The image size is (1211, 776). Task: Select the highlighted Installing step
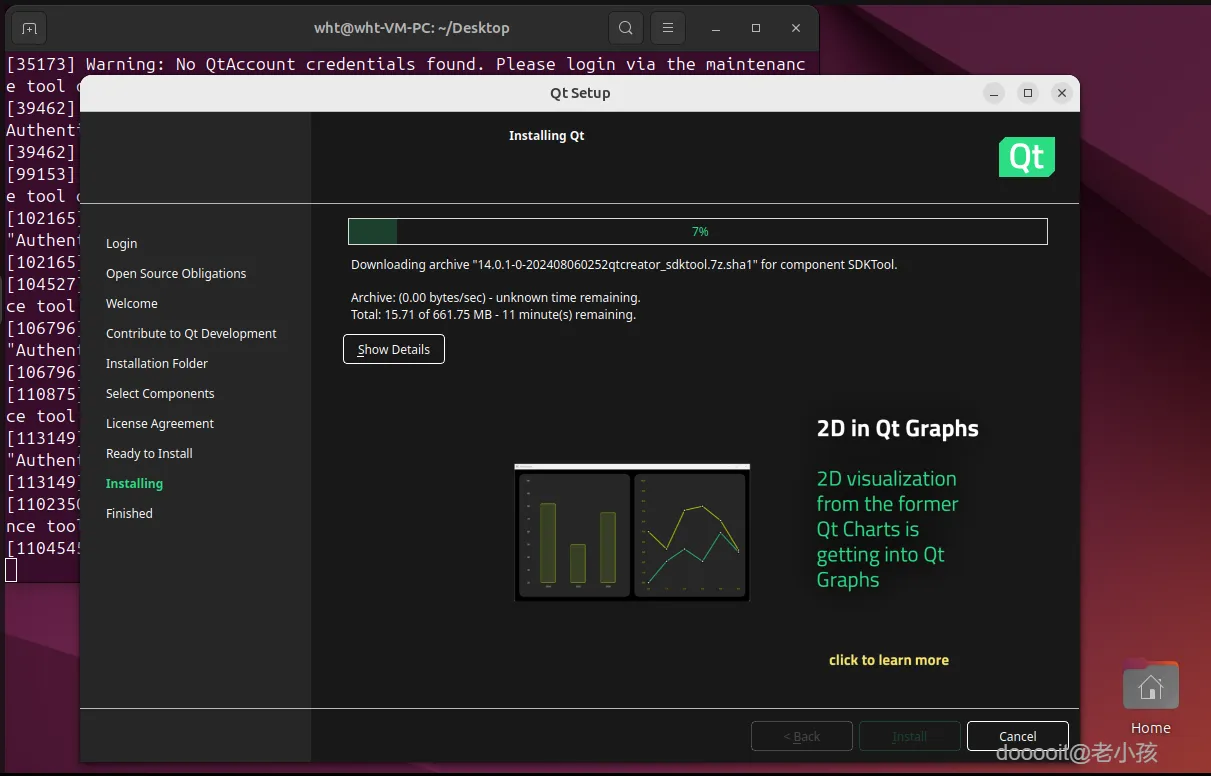(134, 483)
